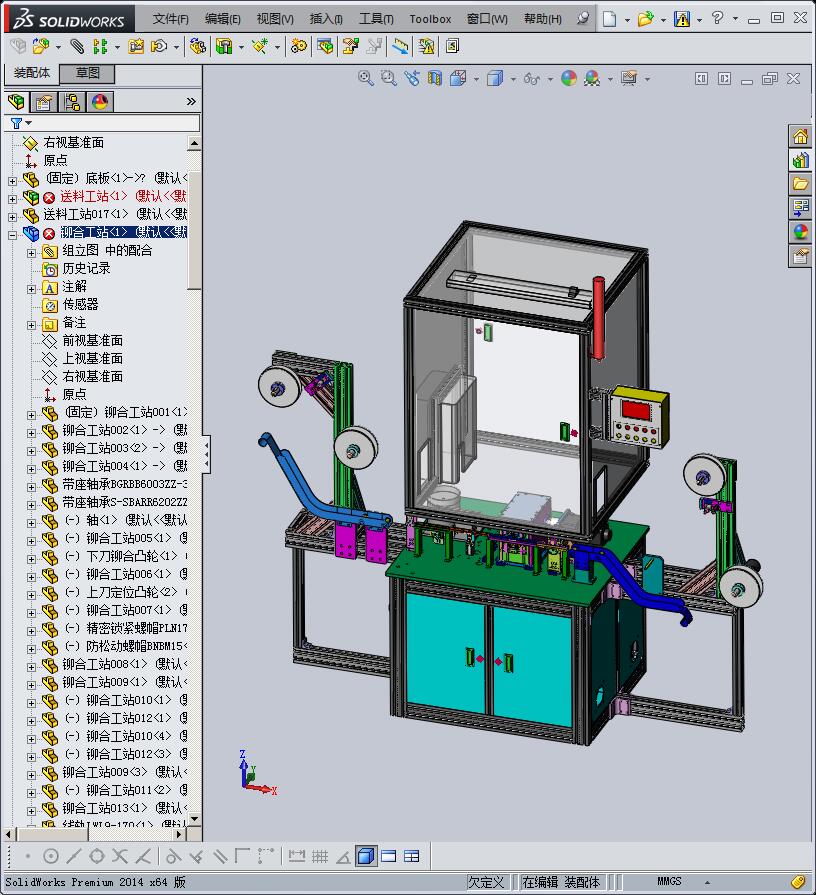Expand the 注解 tree node
816x895 pixels.
pos(31,289)
